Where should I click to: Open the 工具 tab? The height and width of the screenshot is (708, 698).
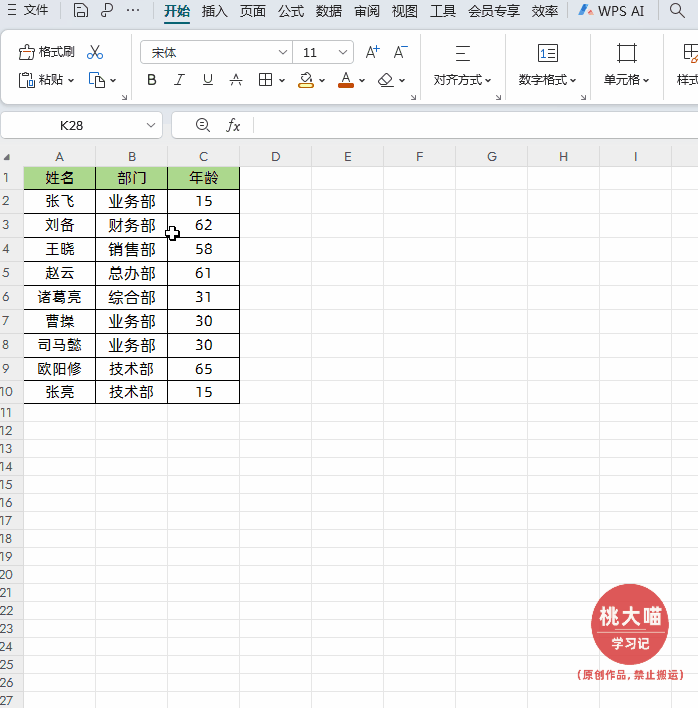(443, 11)
